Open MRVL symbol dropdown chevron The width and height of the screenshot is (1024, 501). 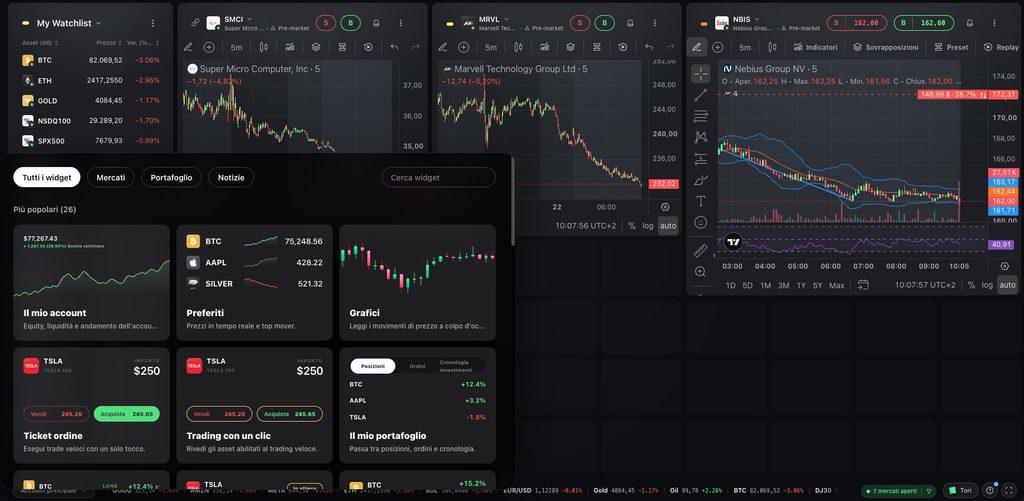505,19
